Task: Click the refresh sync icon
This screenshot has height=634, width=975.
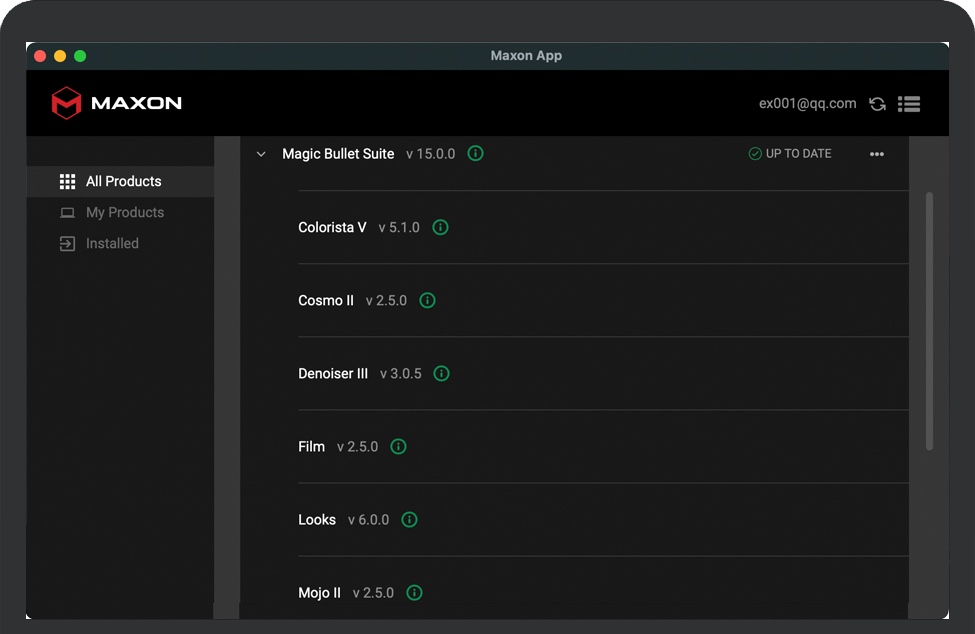Action: pos(877,104)
